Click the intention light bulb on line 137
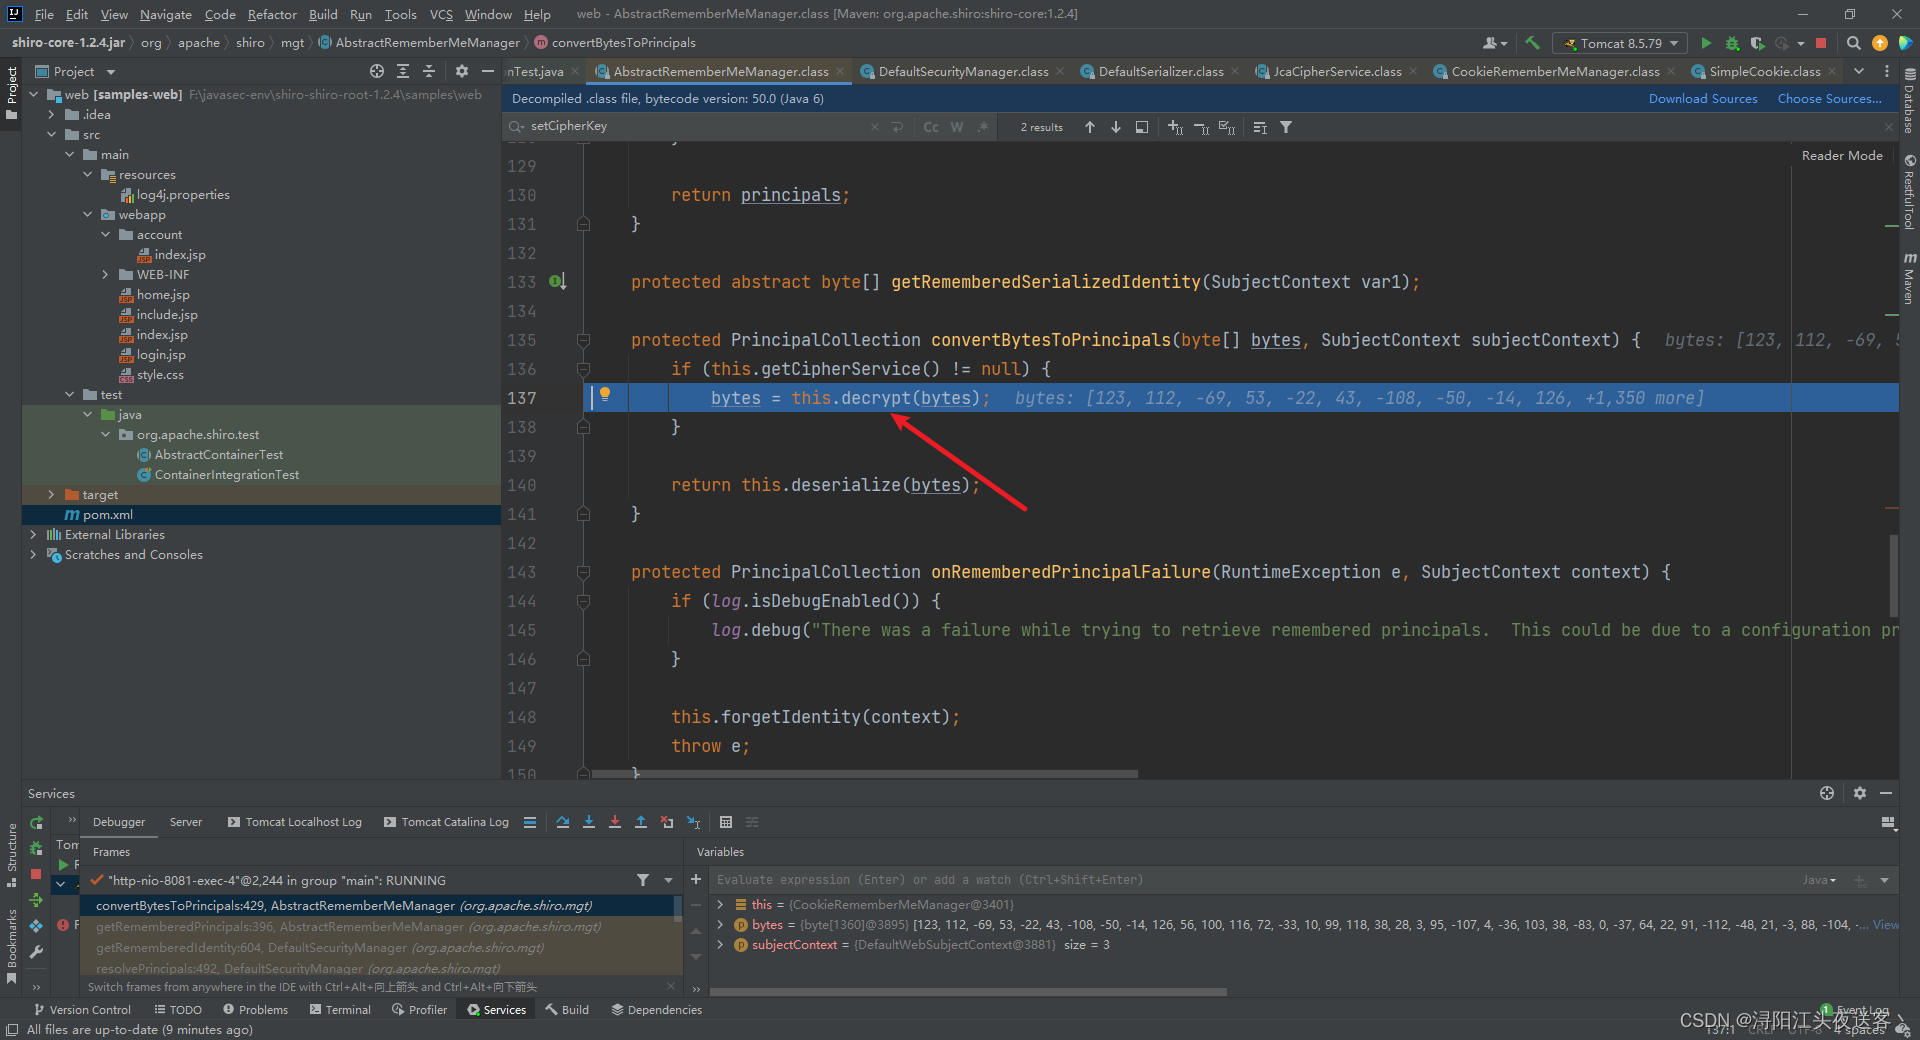The image size is (1920, 1040). point(605,394)
